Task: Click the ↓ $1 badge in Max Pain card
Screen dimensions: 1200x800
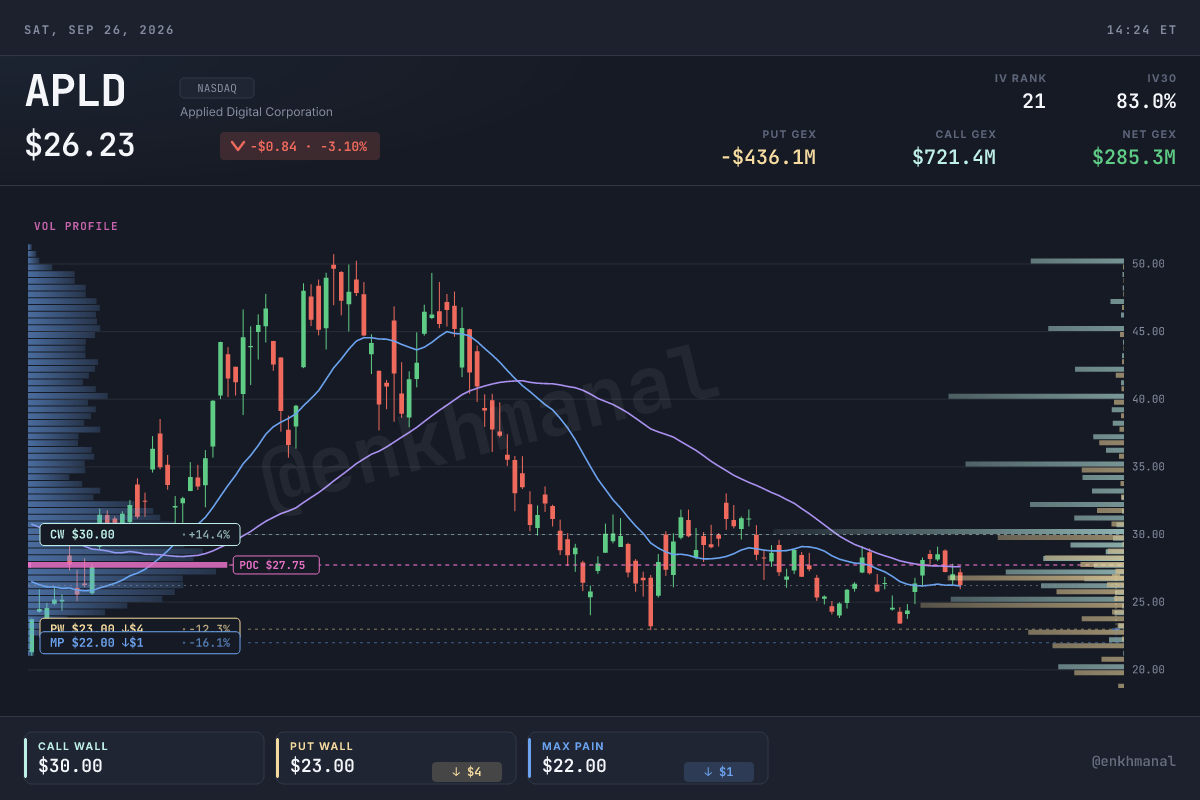Action: [x=719, y=772]
